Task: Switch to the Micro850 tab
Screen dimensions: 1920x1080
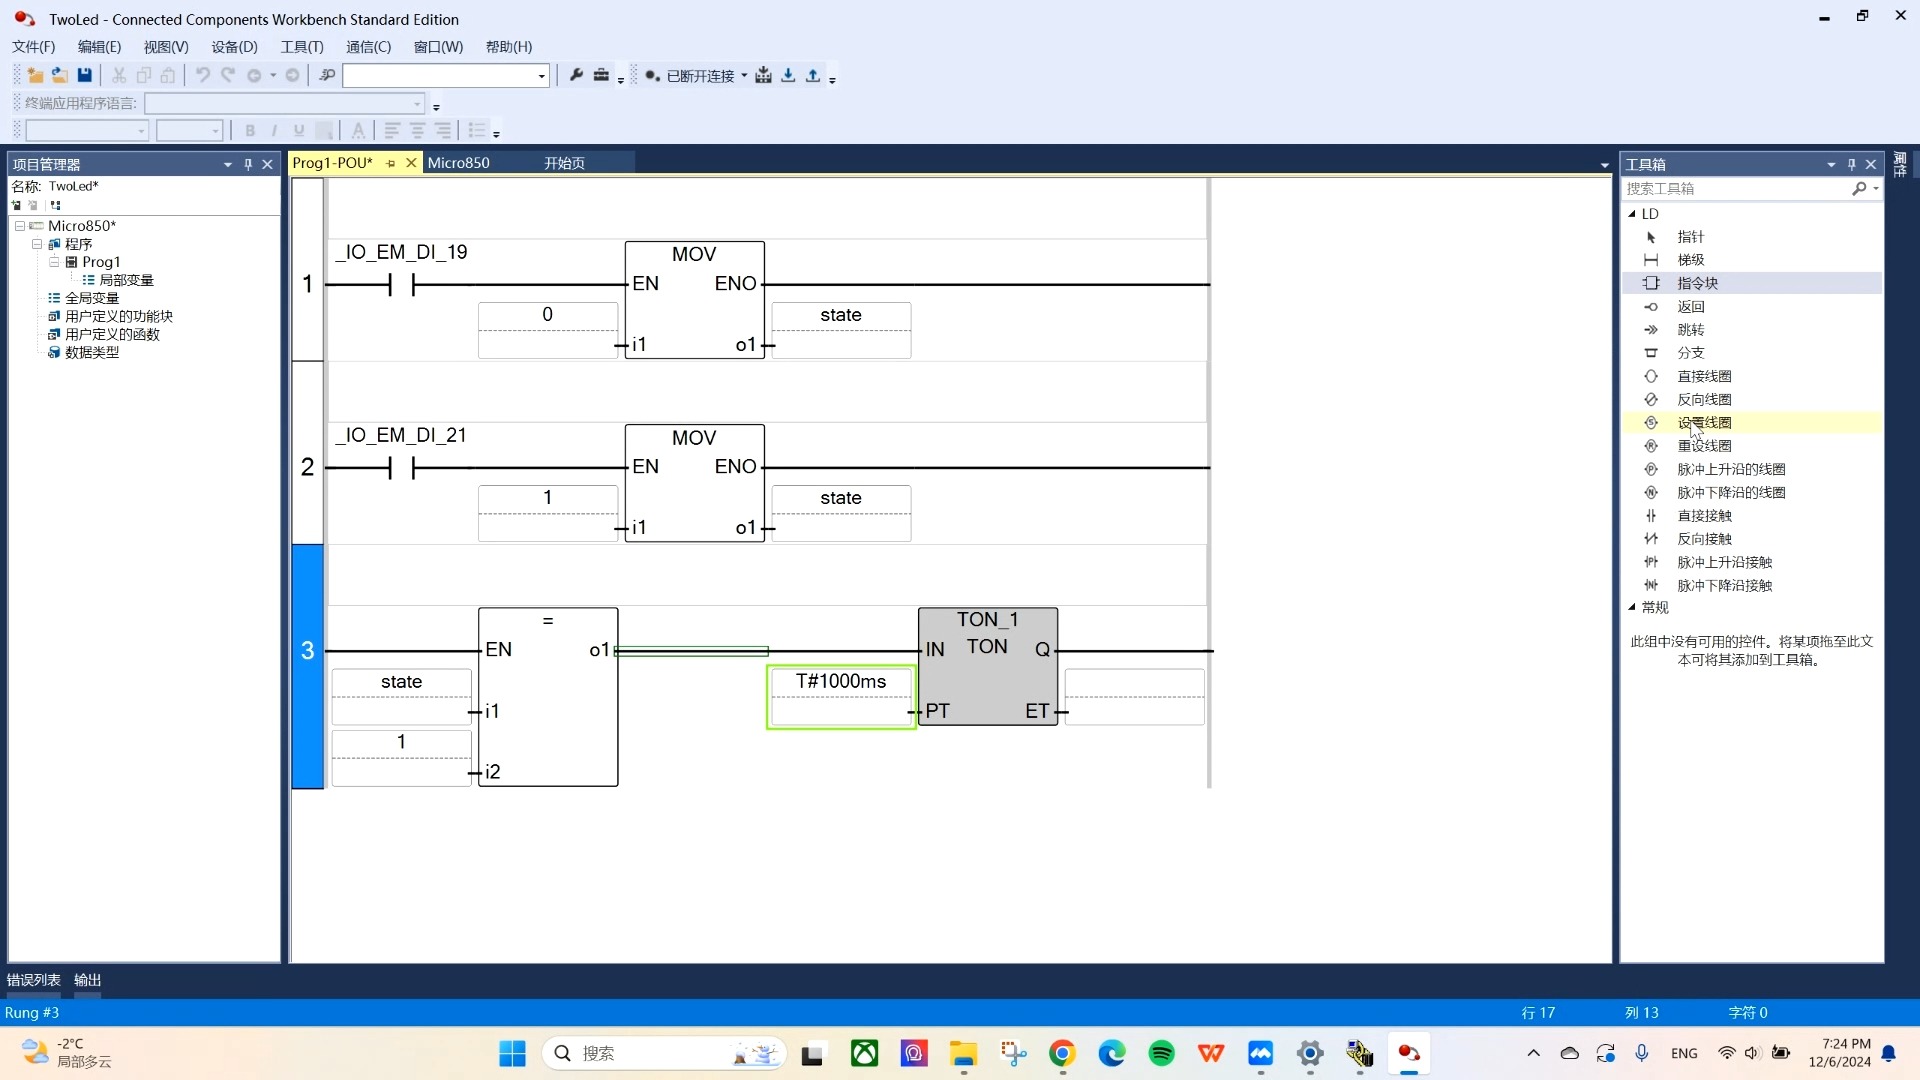Action: pos(459,163)
